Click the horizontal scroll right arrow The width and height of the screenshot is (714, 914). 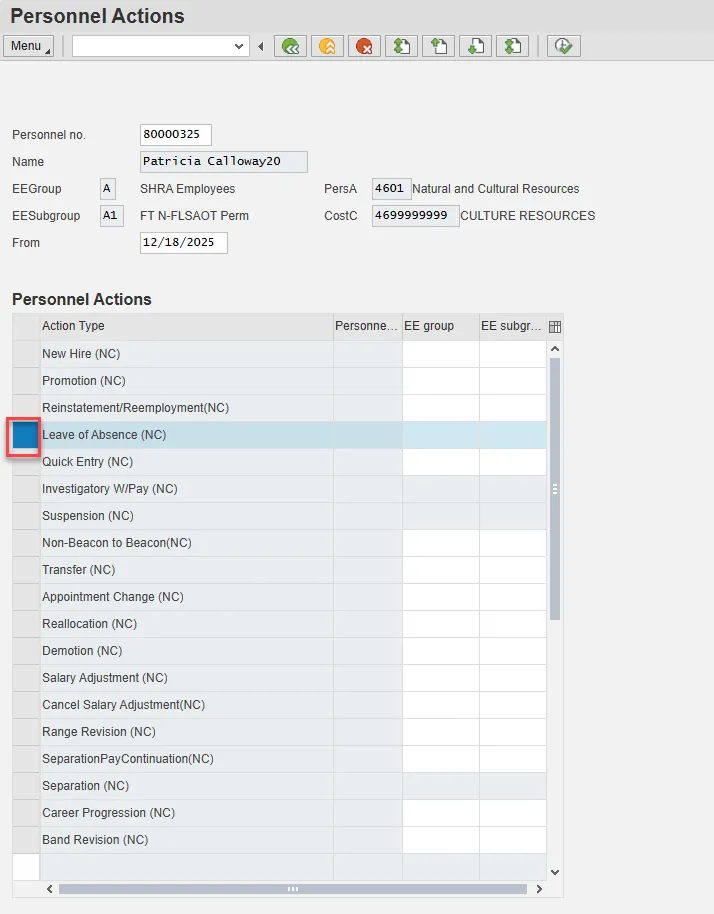point(539,889)
